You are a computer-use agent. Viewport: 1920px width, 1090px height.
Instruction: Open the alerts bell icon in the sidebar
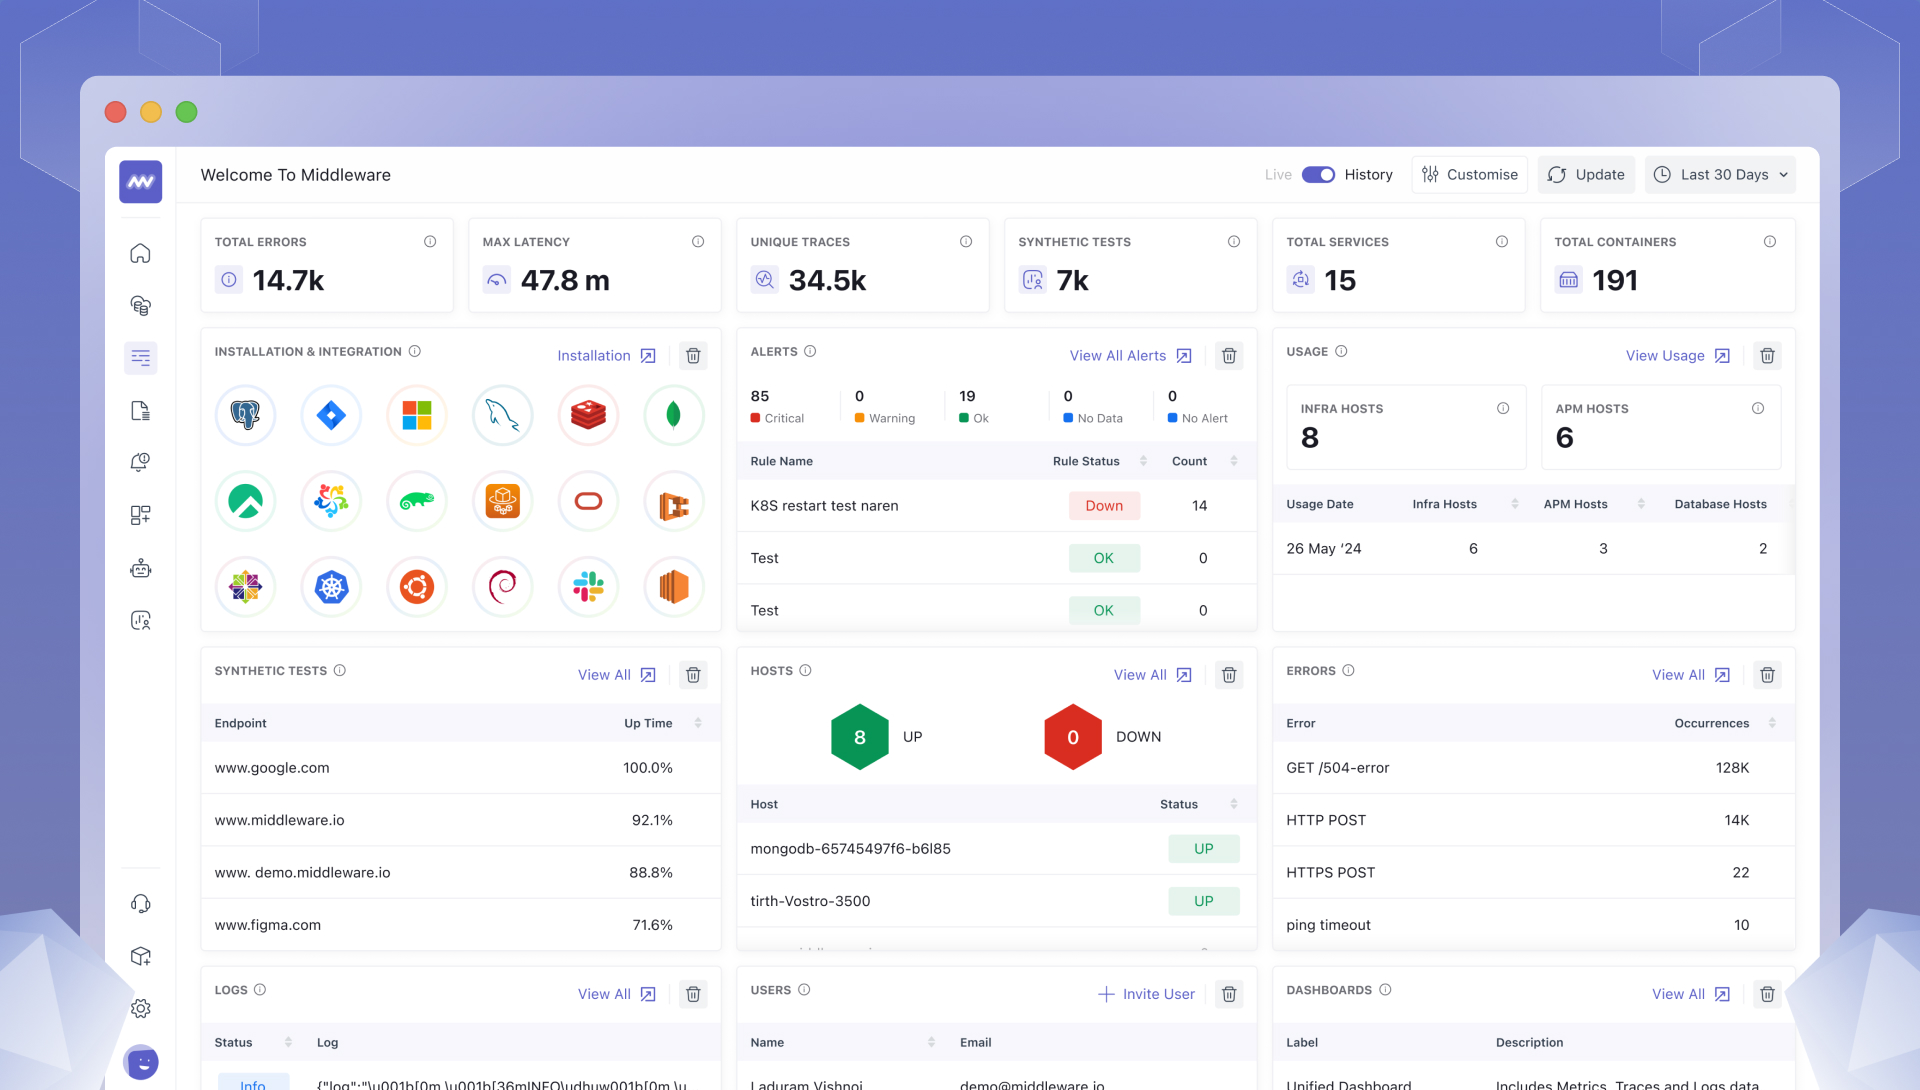click(x=140, y=462)
